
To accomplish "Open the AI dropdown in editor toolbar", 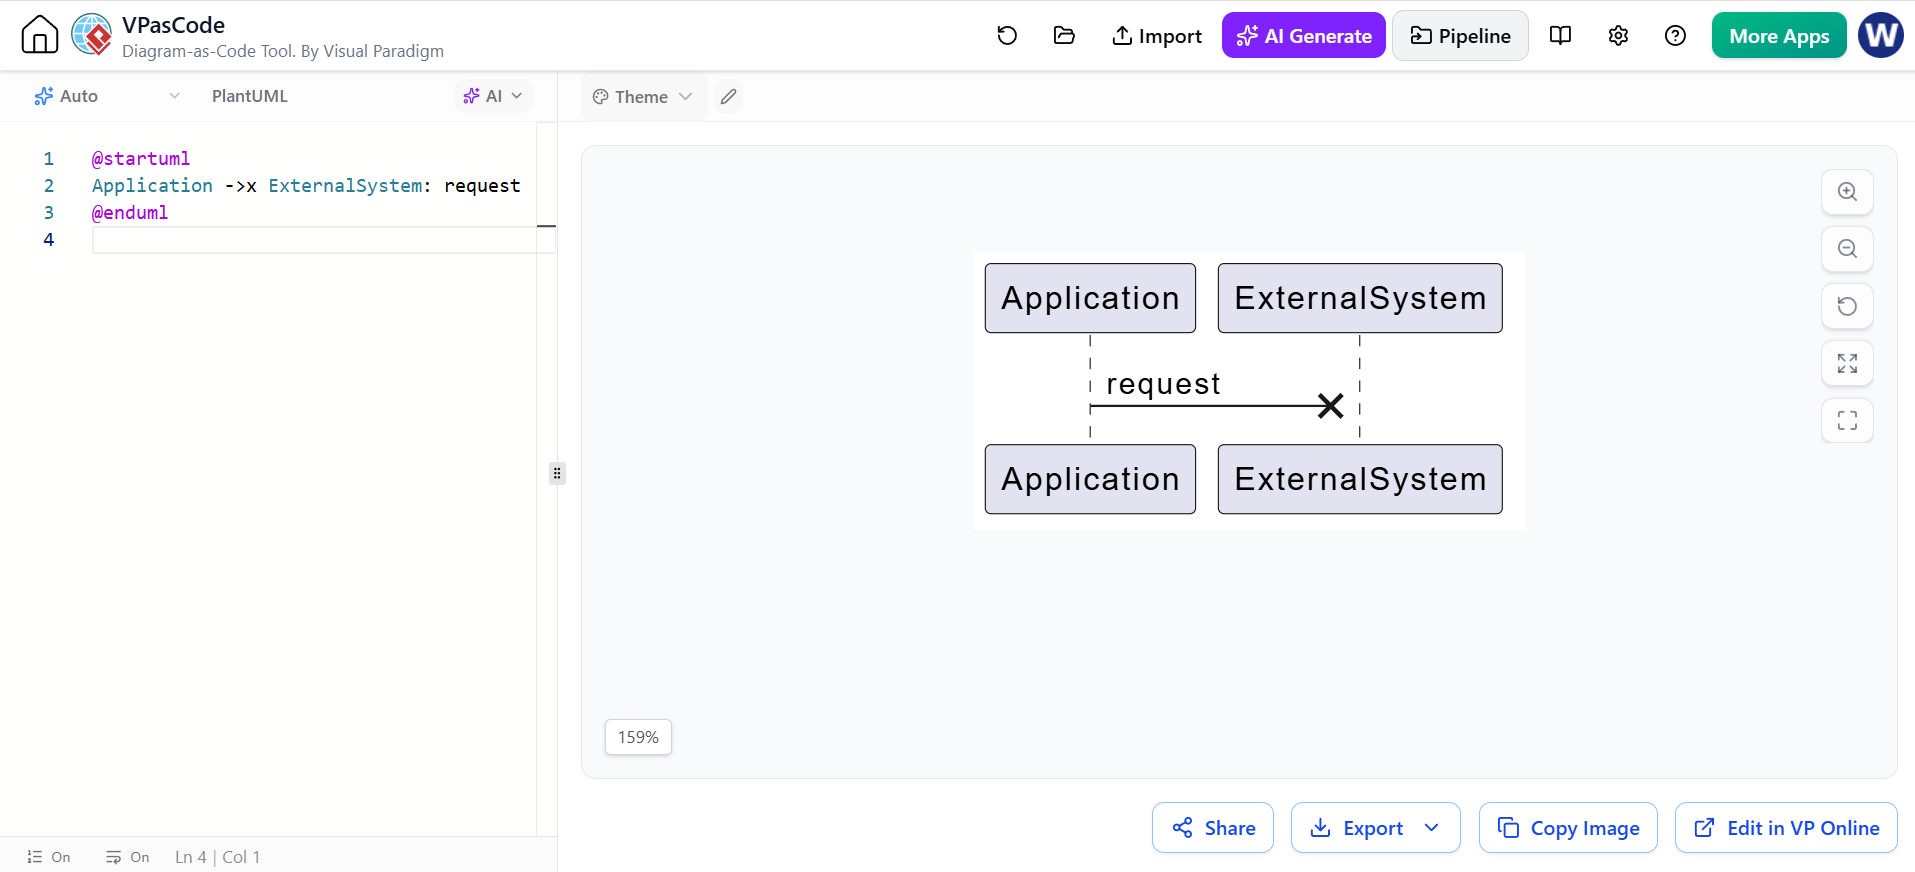I will (x=494, y=96).
